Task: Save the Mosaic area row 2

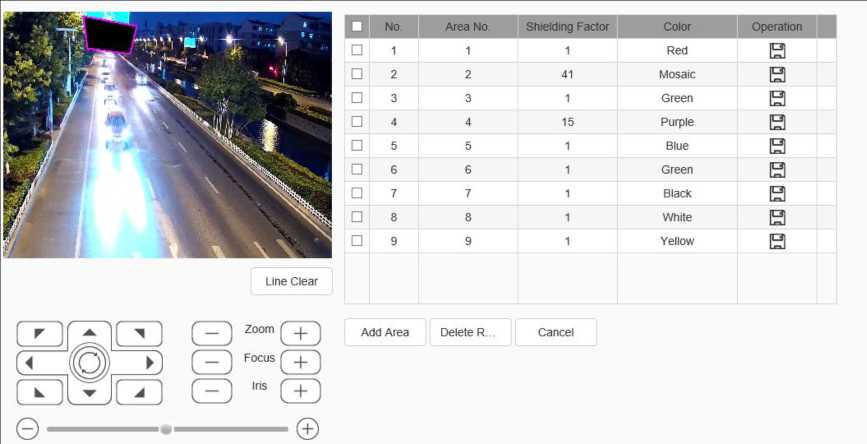Action: tap(777, 74)
